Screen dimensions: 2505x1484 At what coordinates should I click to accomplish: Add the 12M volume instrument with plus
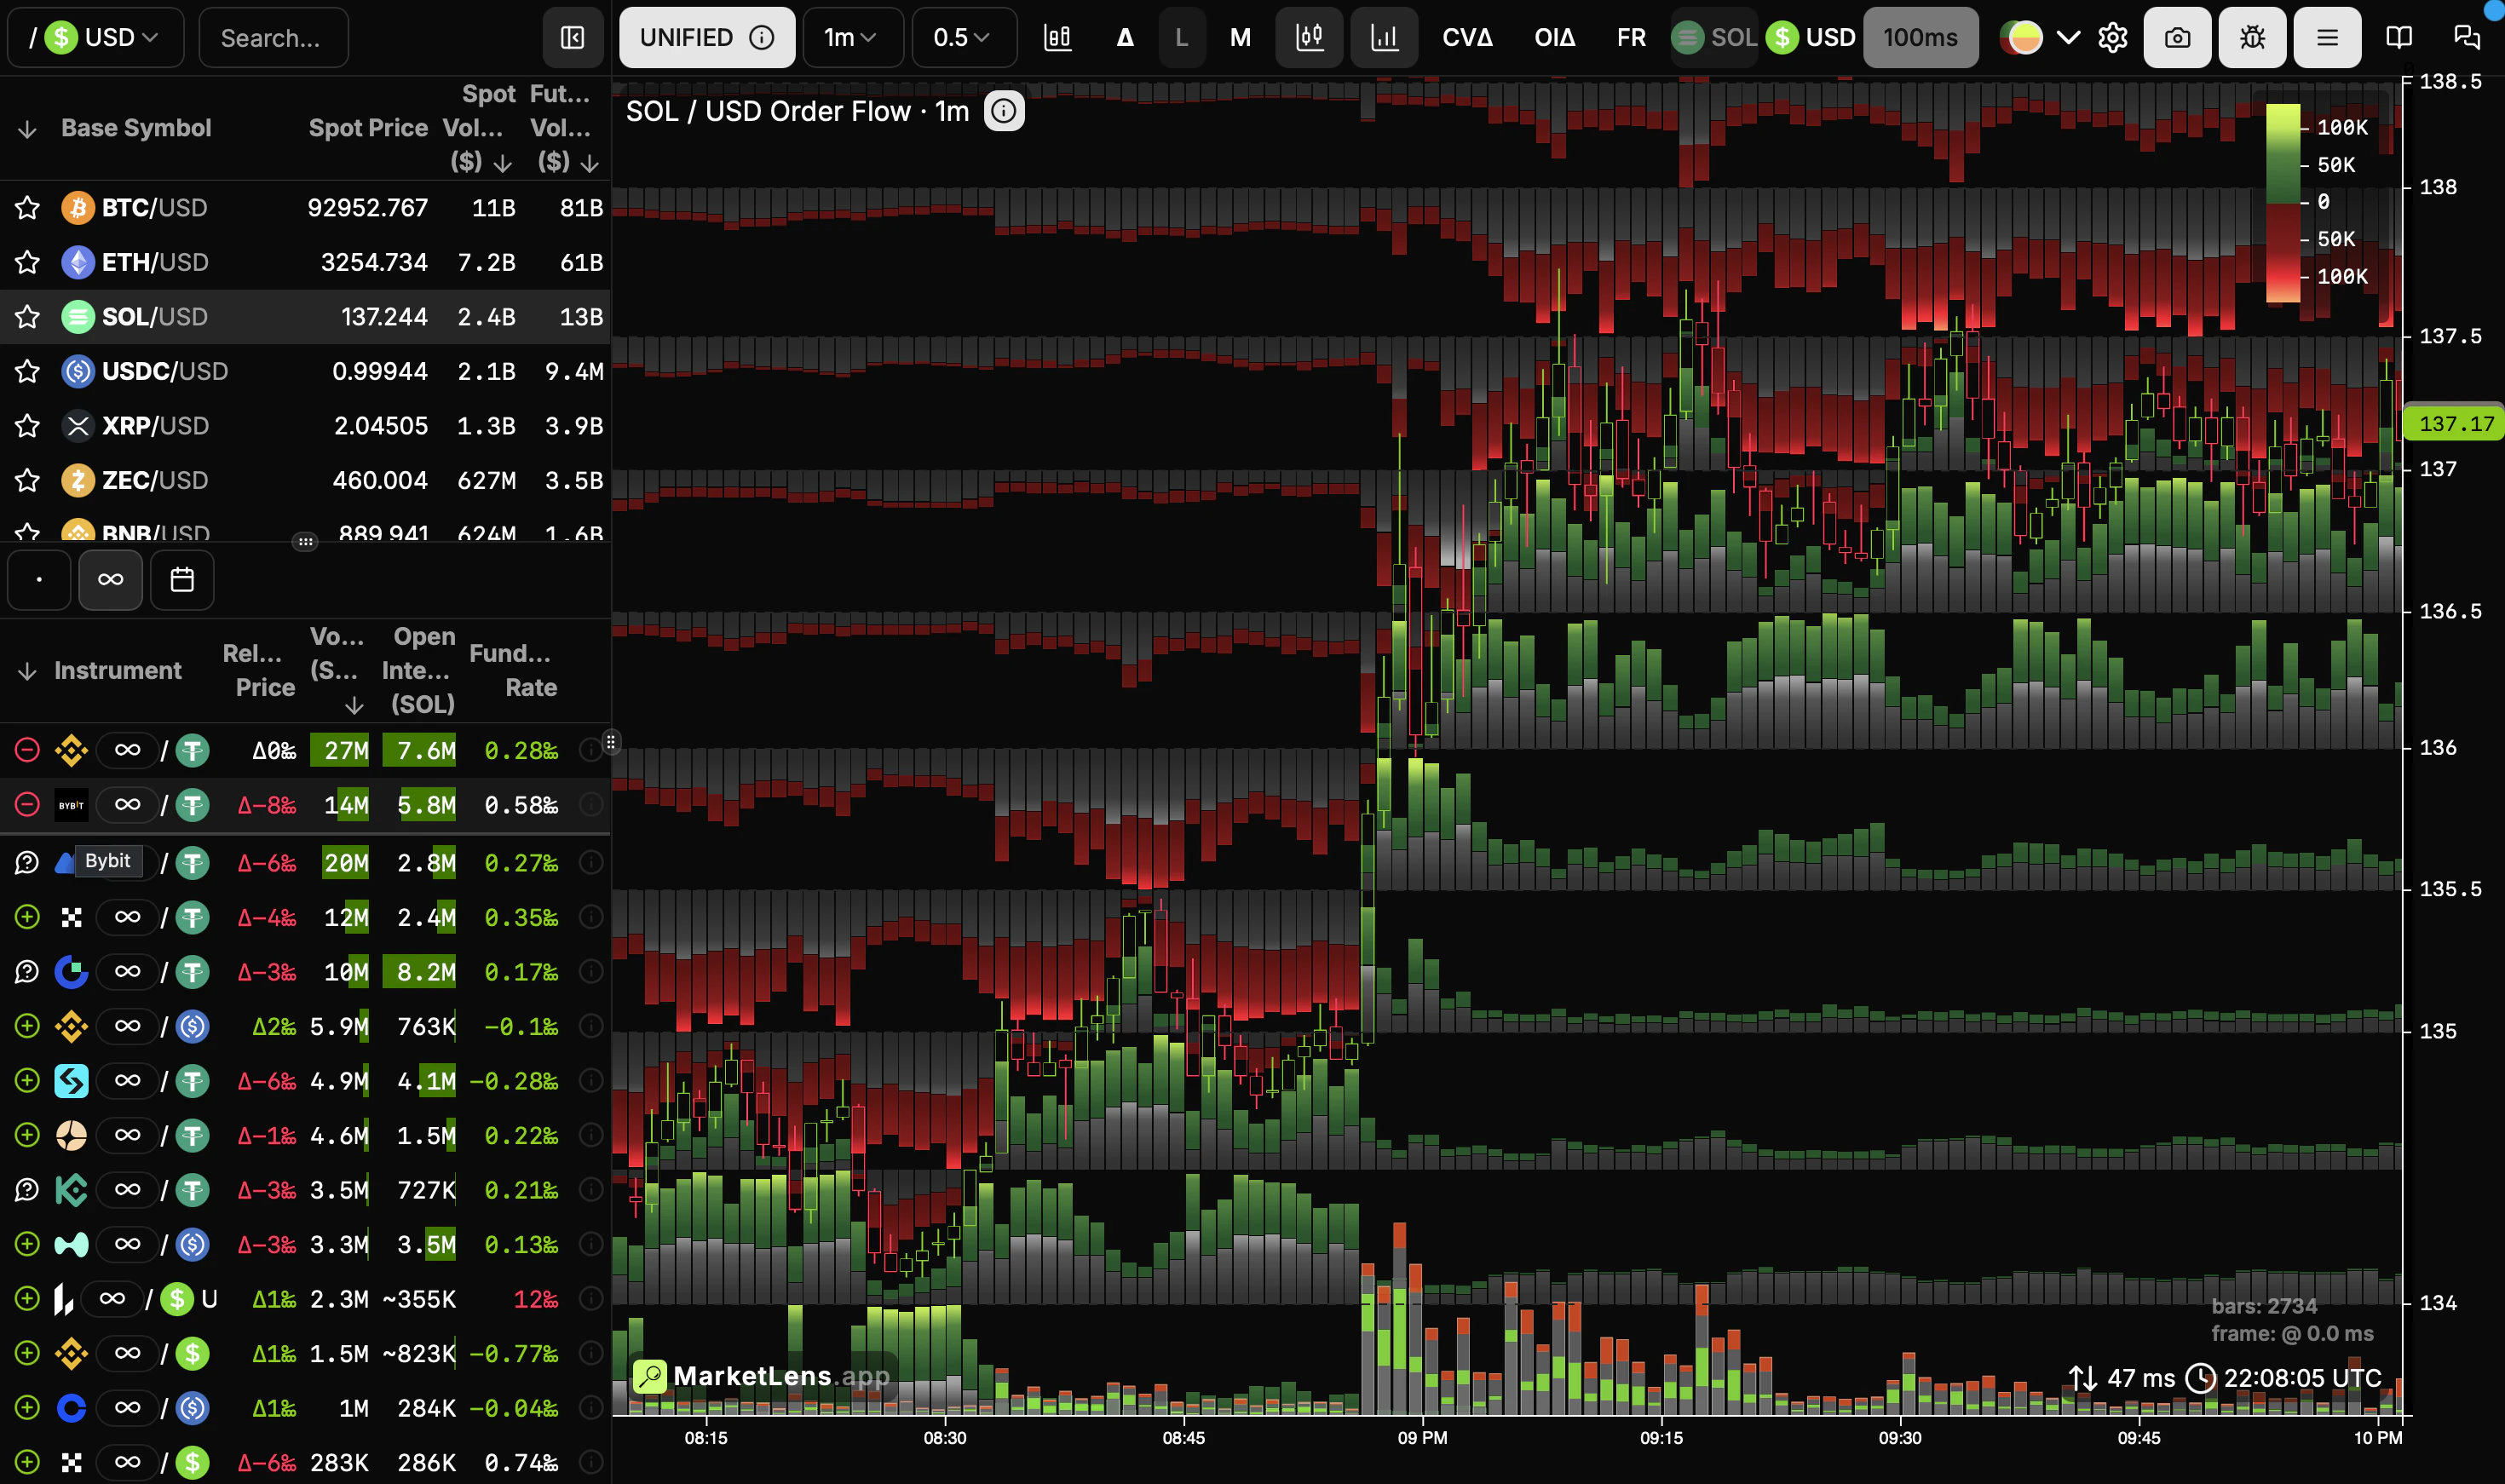coord(27,917)
